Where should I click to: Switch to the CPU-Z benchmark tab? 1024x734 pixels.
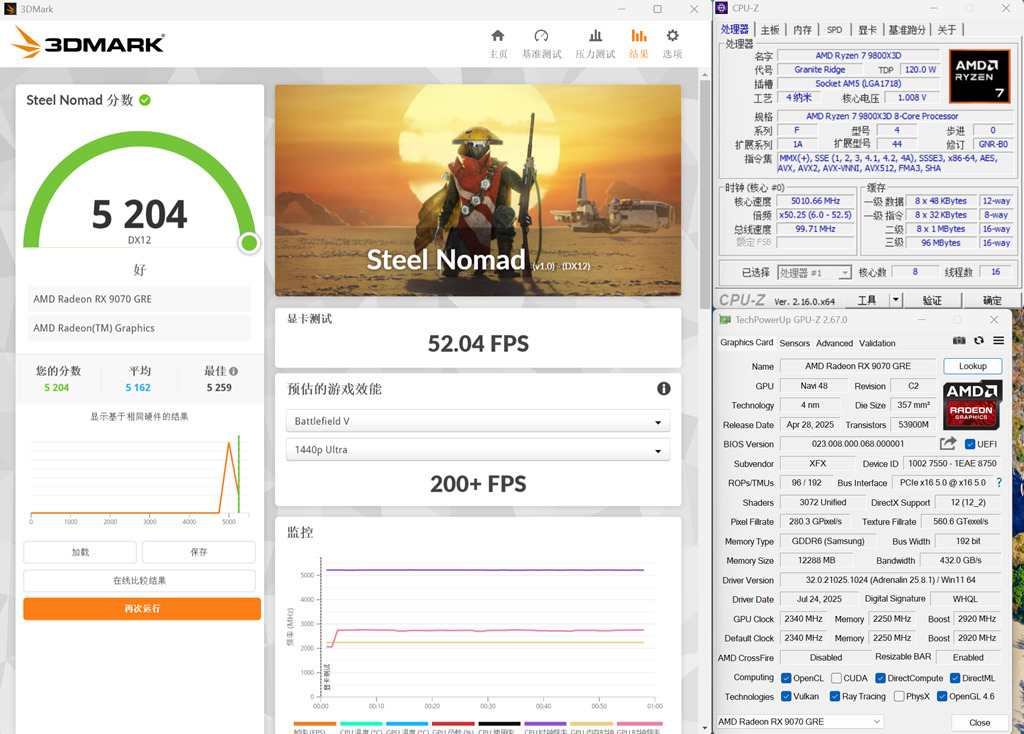(907, 29)
